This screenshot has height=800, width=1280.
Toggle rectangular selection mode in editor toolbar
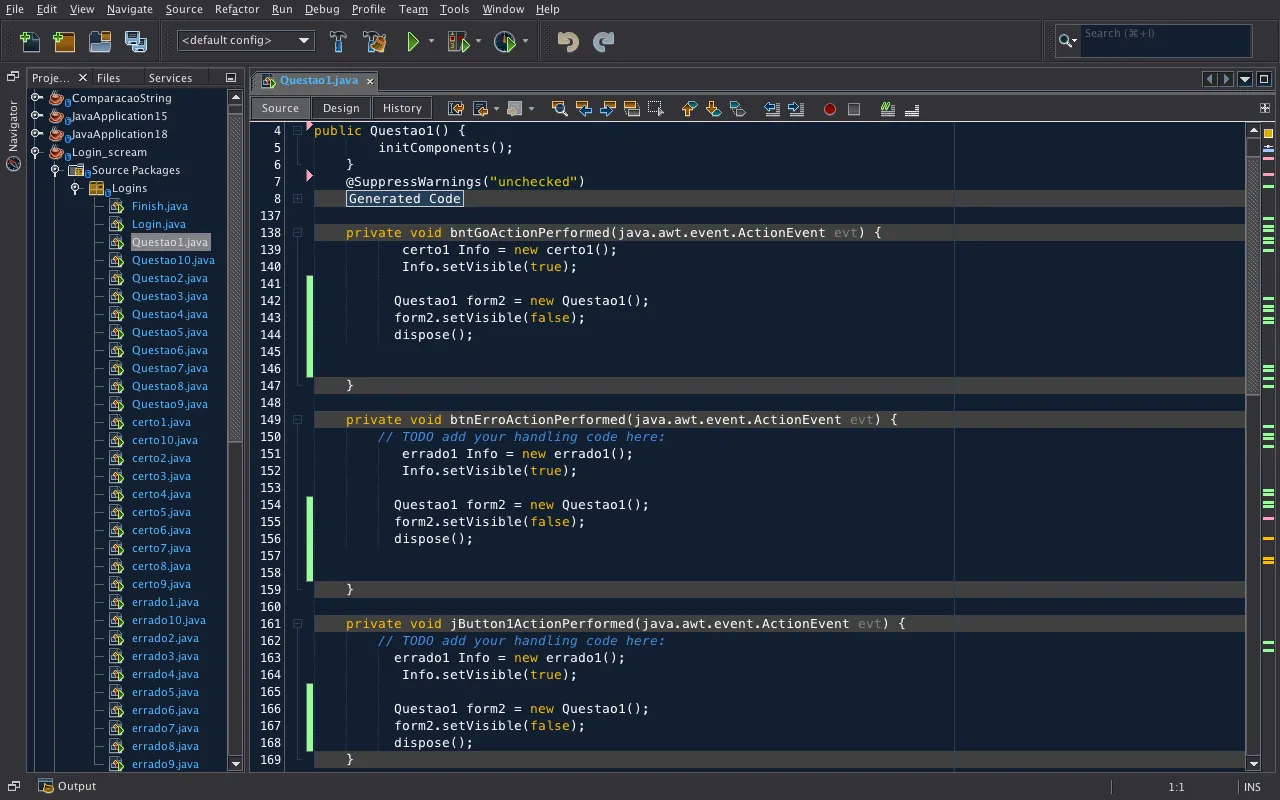coord(656,109)
